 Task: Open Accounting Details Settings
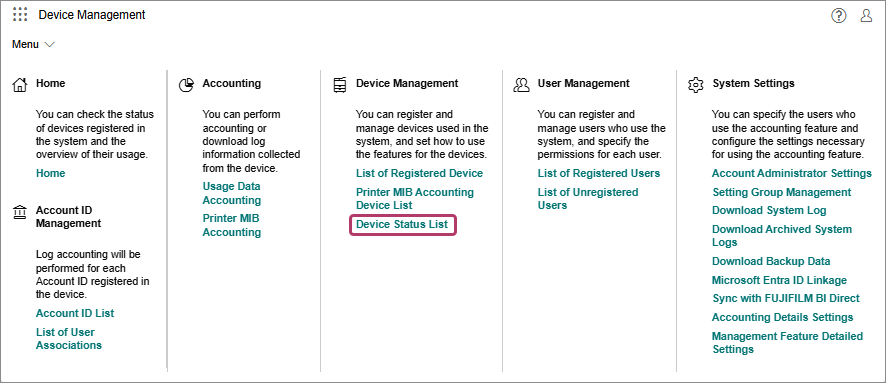click(x=783, y=317)
